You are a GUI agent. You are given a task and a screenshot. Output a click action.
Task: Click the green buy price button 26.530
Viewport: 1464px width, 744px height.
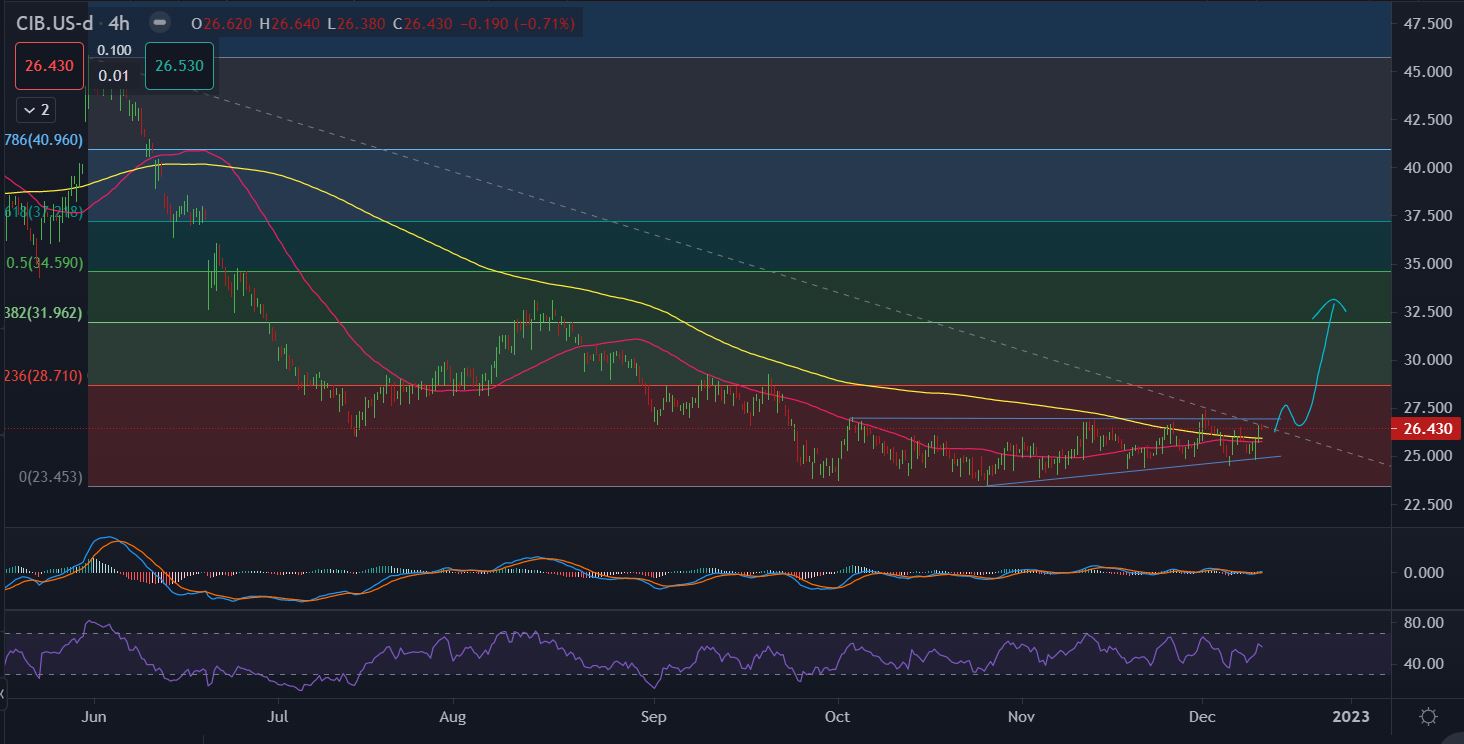pyautogui.click(x=179, y=66)
